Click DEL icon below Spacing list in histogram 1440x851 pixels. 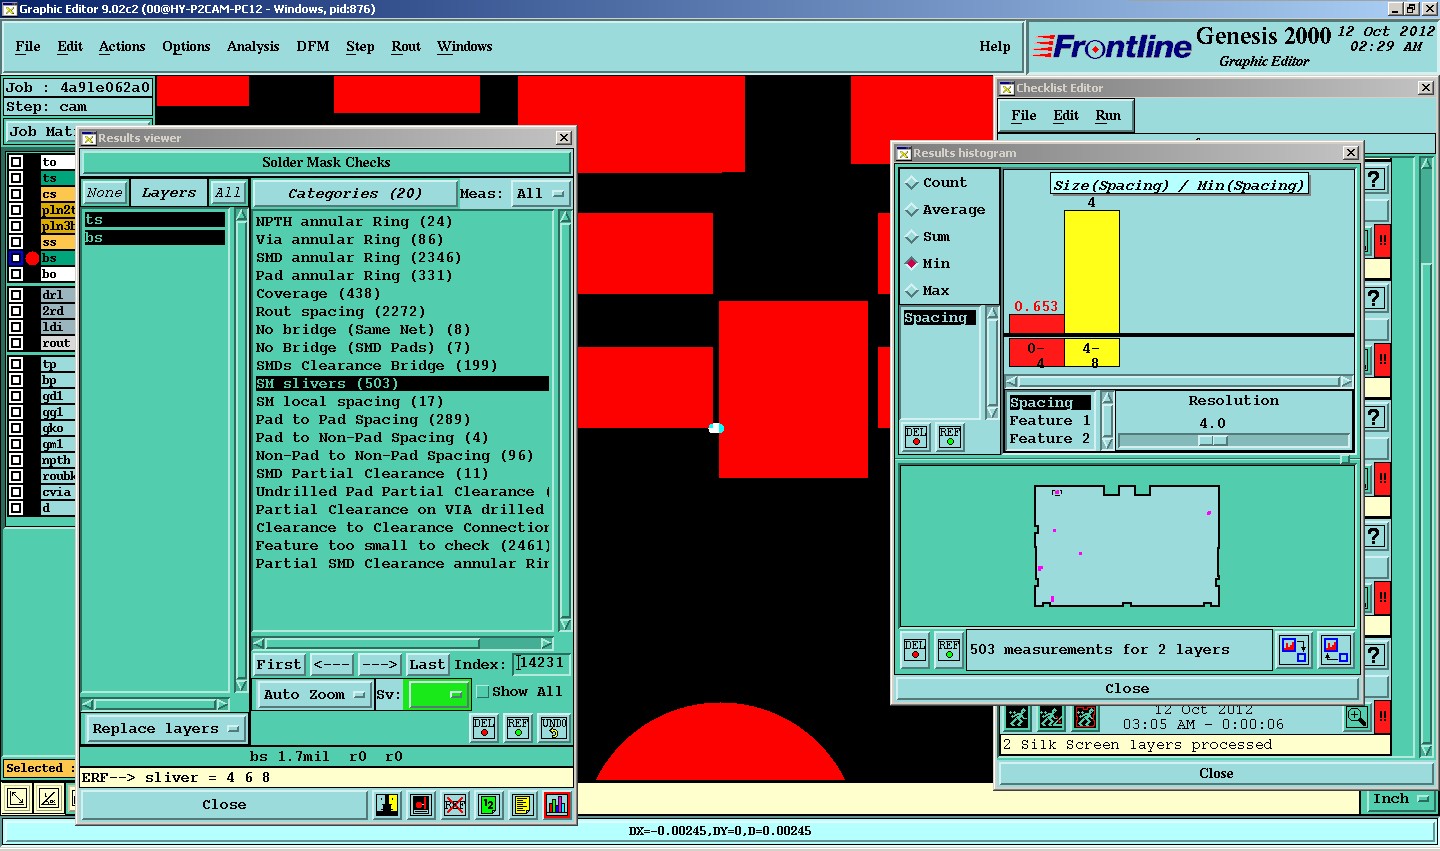pyautogui.click(x=916, y=437)
